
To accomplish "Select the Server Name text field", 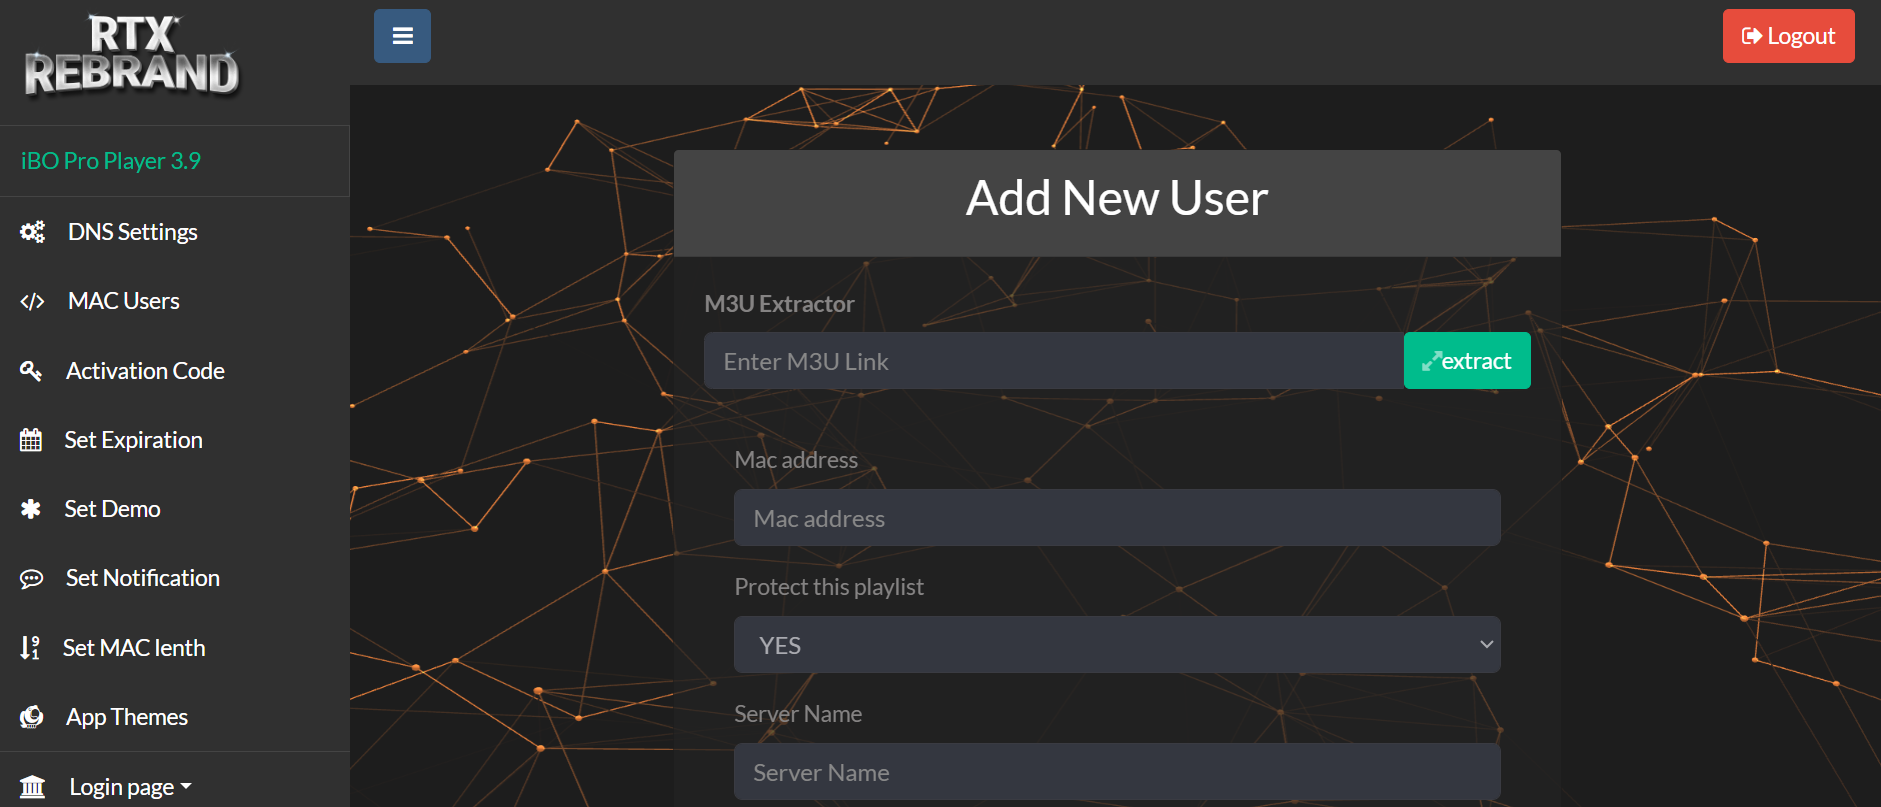I will [x=1116, y=772].
